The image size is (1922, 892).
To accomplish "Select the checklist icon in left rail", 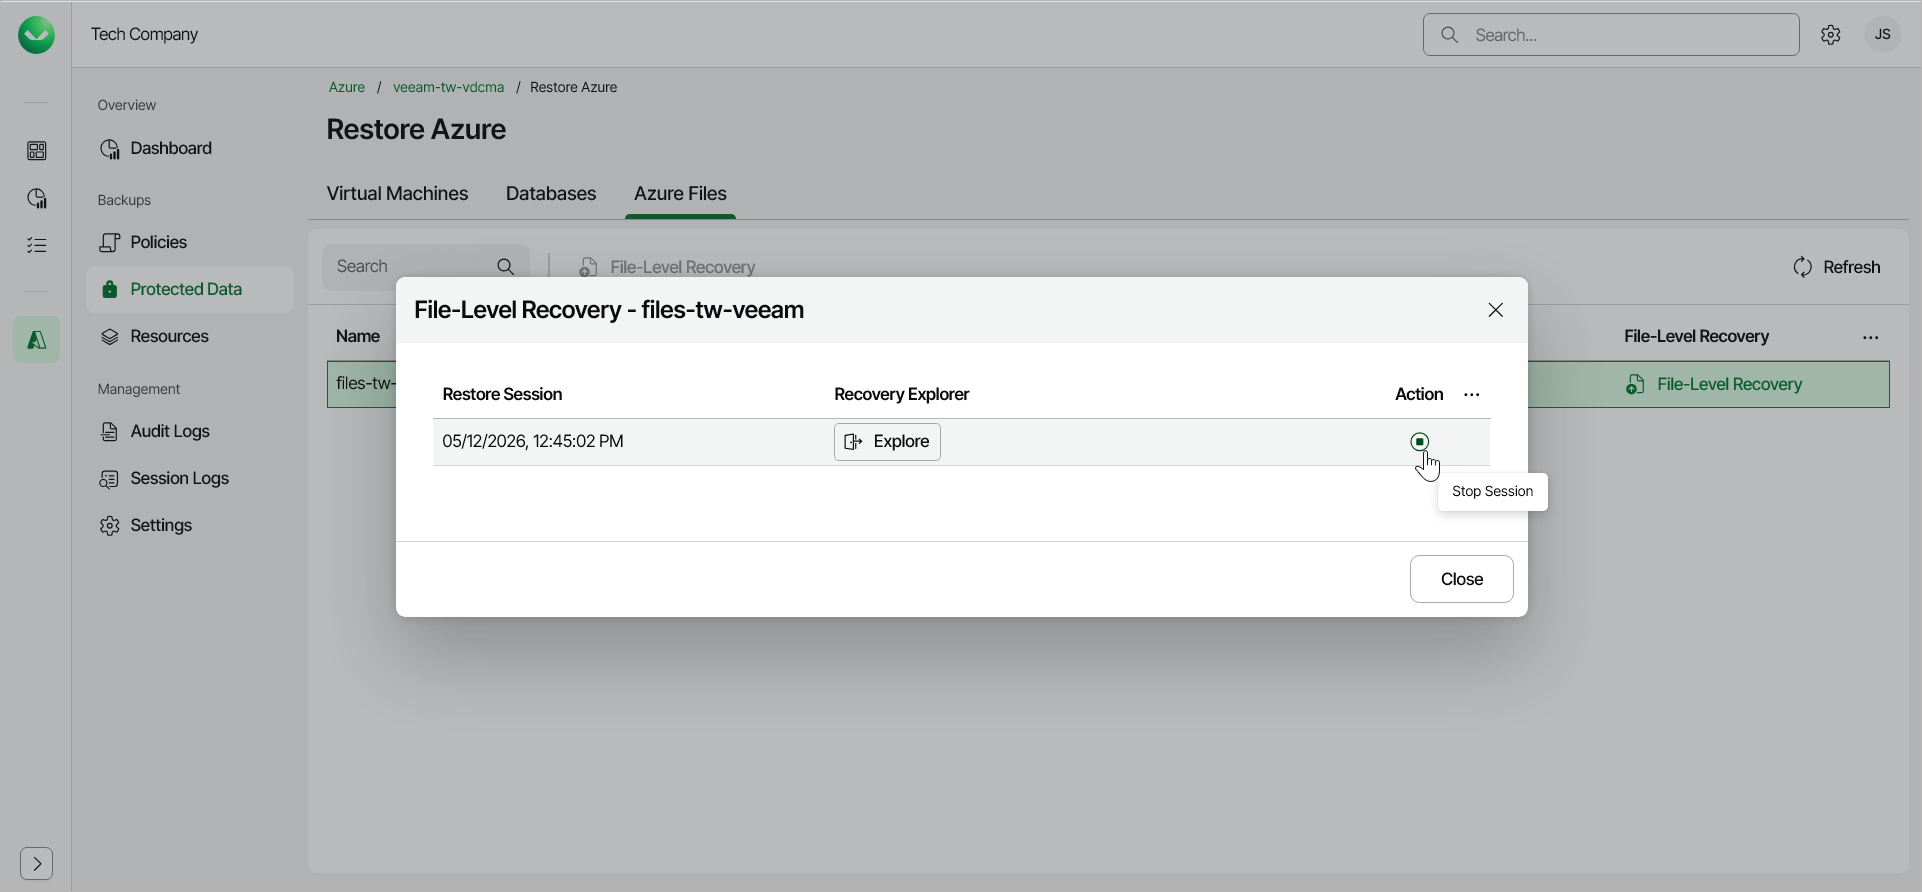I will coord(36,245).
